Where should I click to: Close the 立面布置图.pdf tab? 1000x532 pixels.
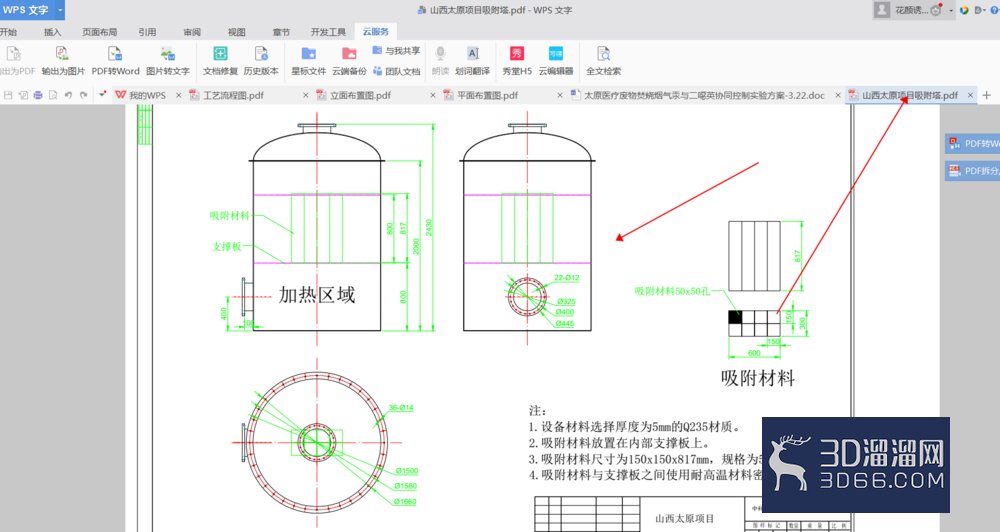432,95
